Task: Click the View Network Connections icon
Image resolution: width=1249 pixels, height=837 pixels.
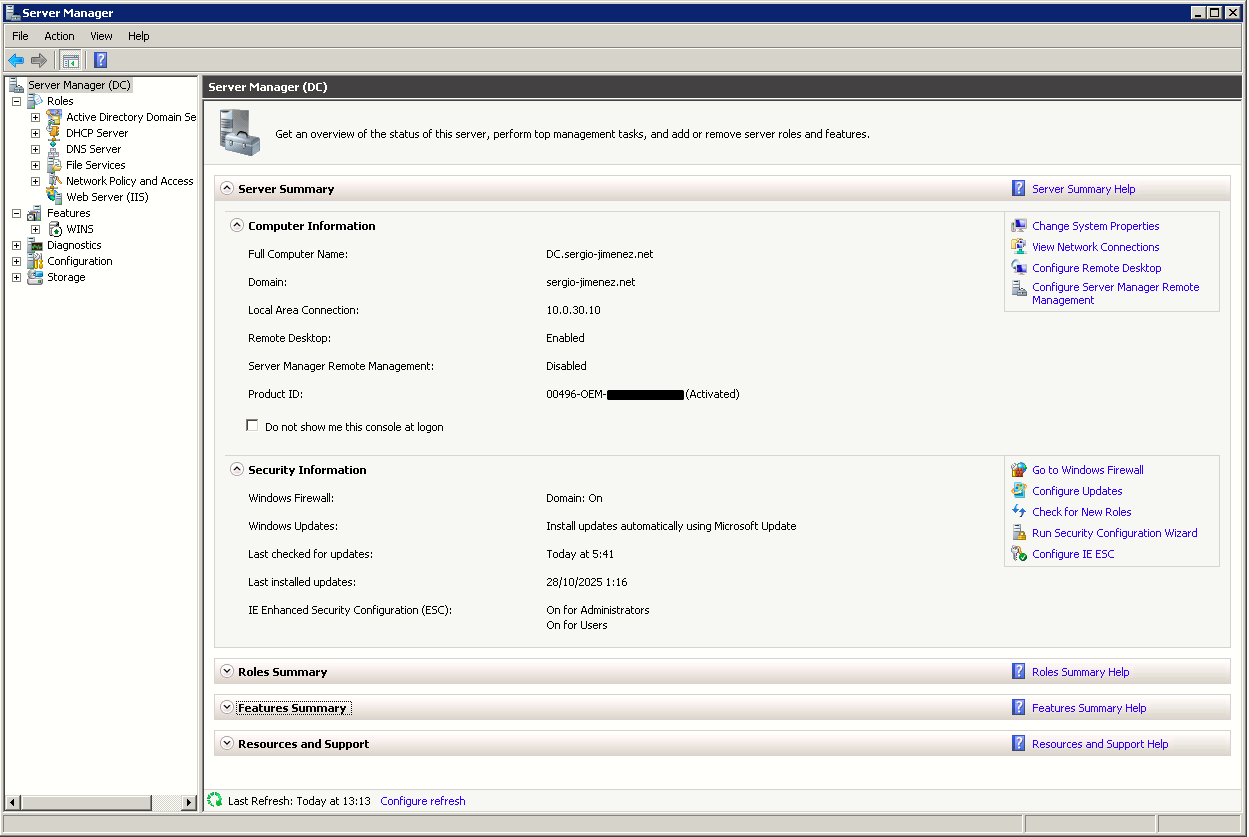Action: 1019,247
